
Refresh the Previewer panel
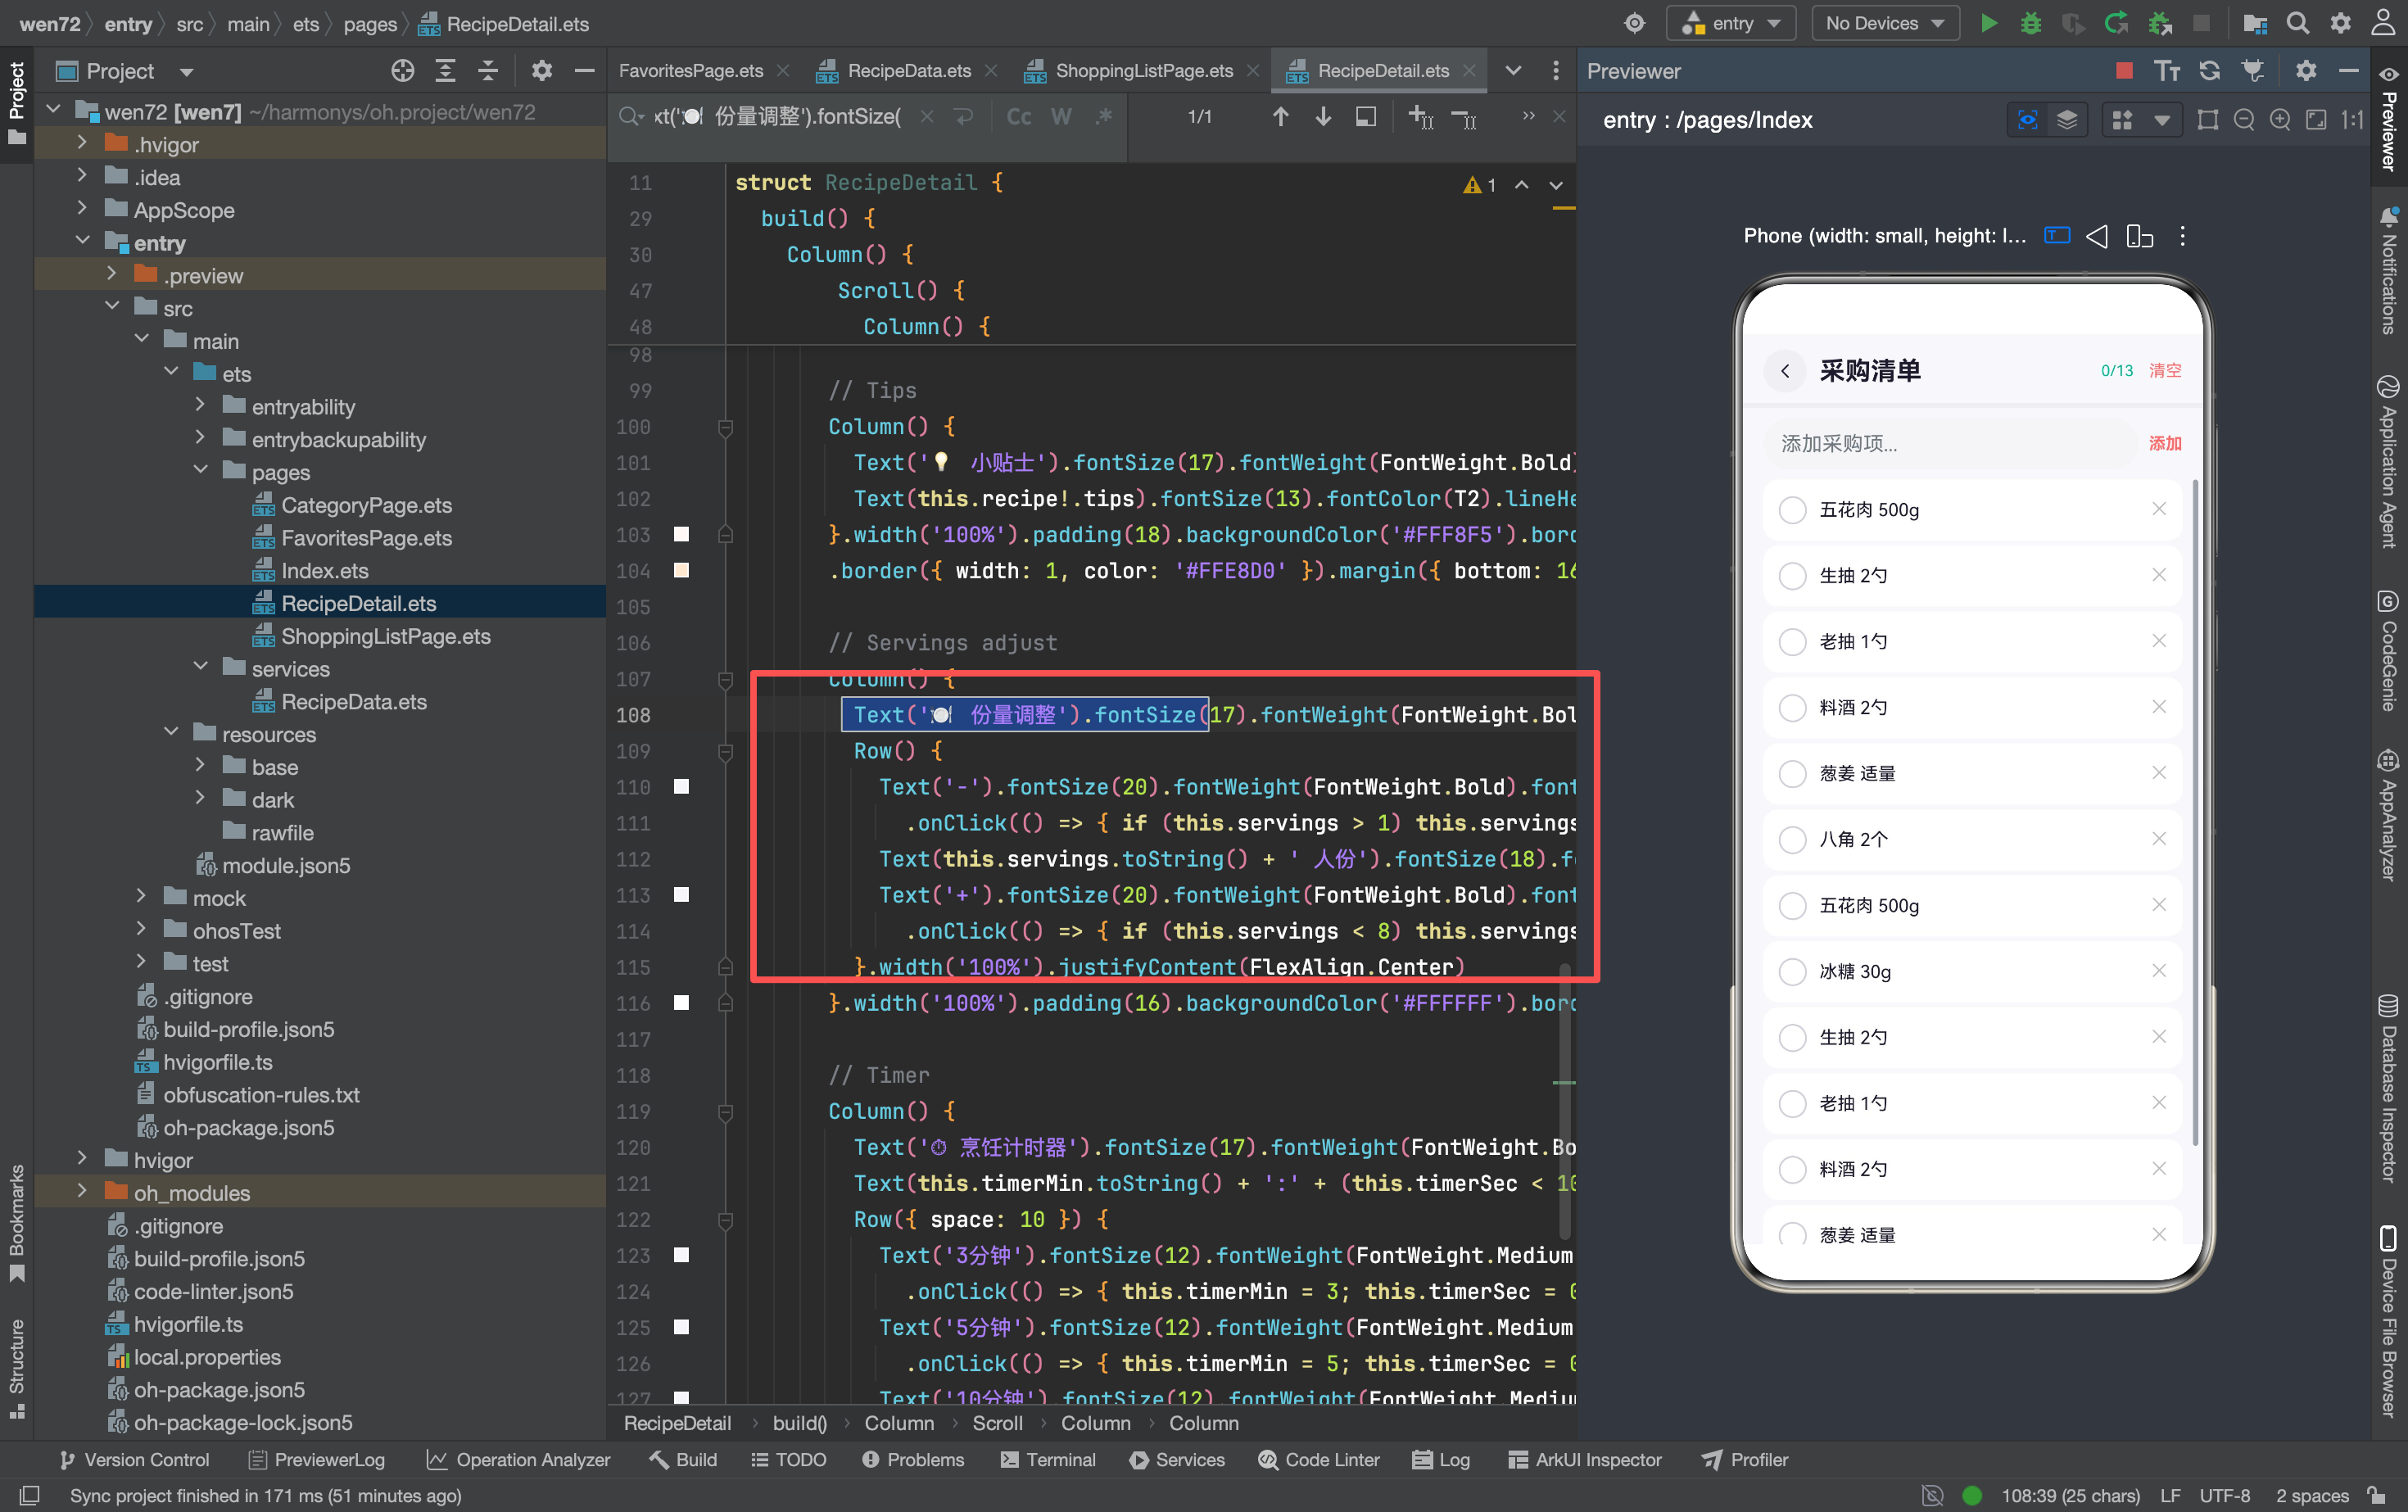(2210, 70)
